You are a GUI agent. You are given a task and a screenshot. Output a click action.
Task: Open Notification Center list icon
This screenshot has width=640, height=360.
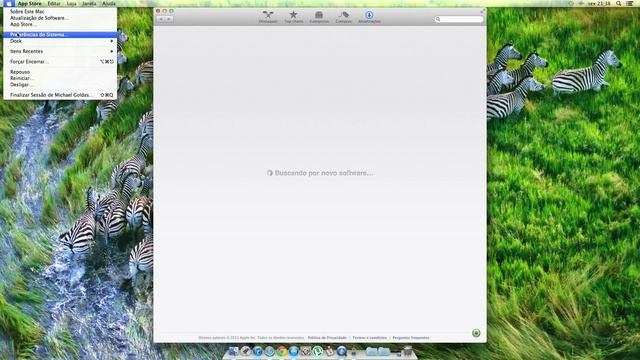(x=630, y=3)
